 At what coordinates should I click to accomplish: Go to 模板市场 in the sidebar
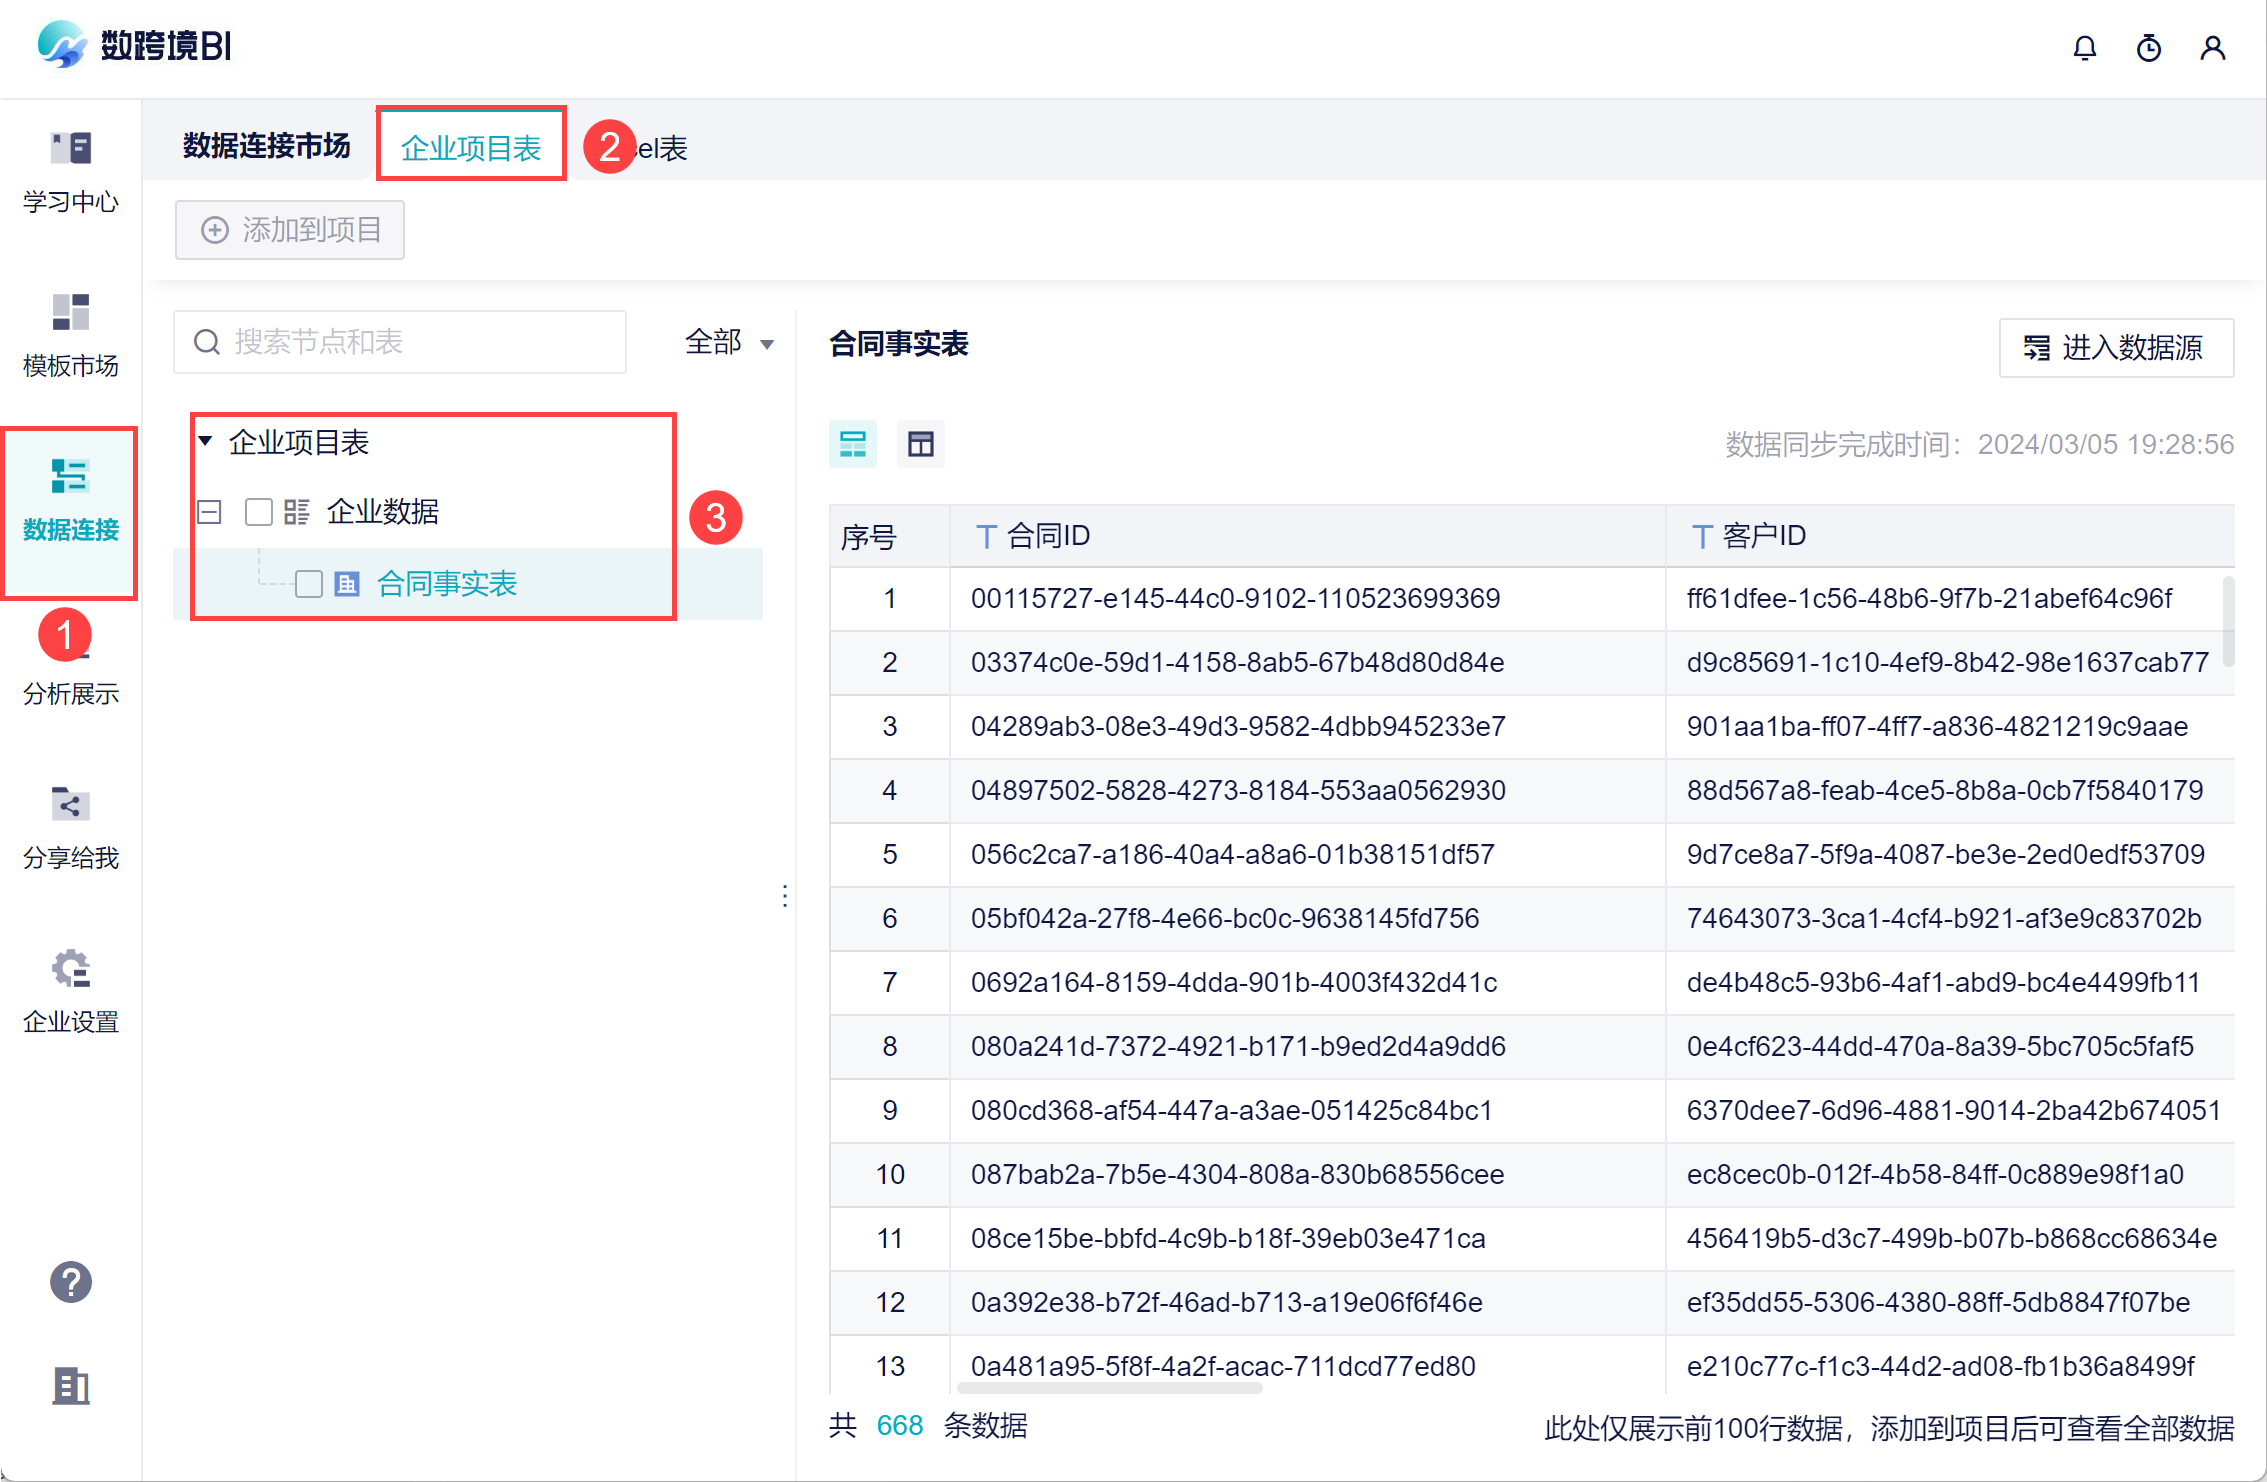point(70,336)
